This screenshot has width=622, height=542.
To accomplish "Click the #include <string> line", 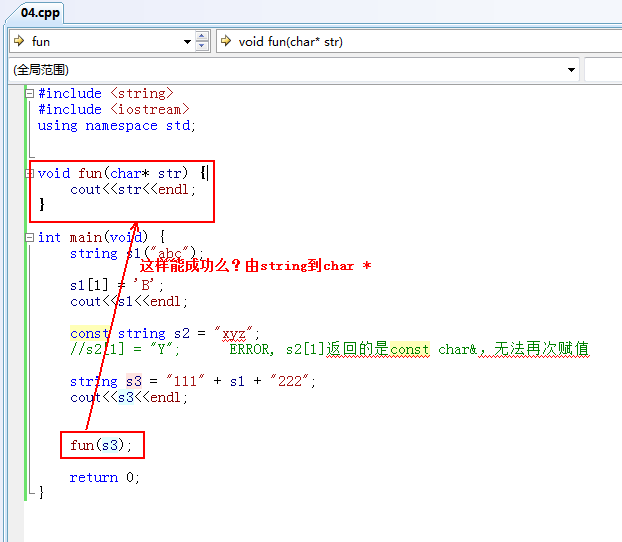I will 106,93.
